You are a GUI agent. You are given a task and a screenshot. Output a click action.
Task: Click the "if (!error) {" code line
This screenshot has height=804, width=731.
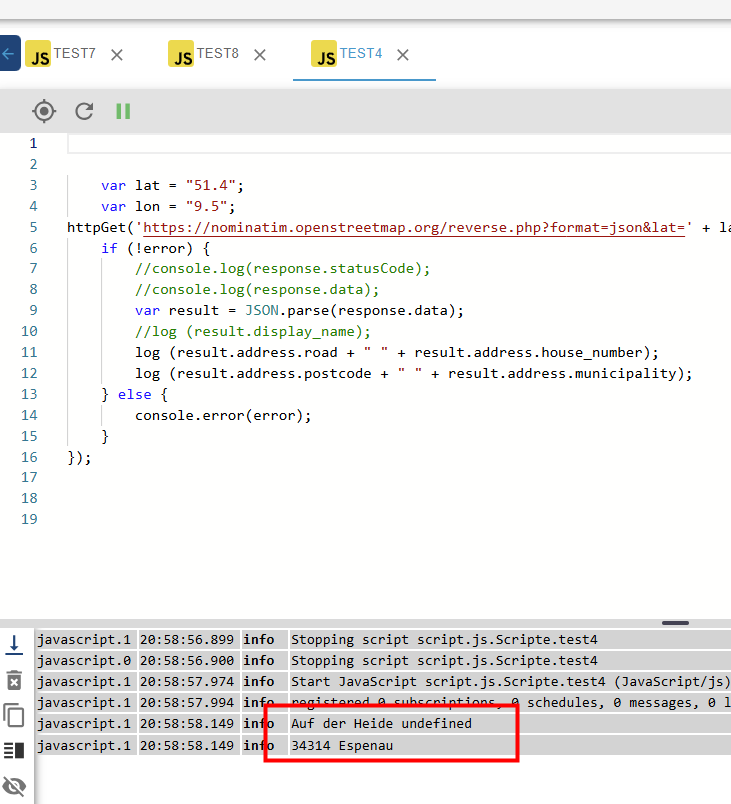[x=155, y=248]
